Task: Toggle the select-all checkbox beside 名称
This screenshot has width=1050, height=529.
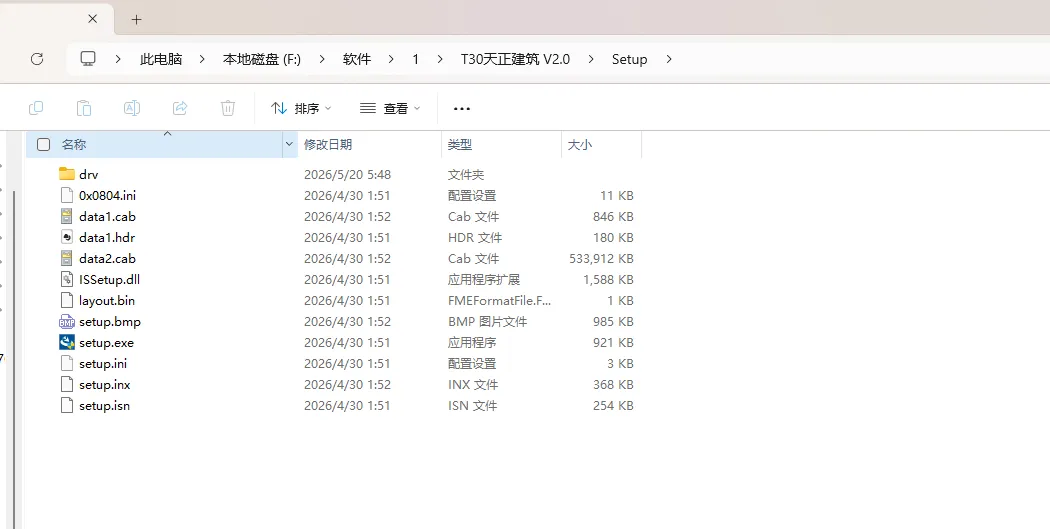Action: (44, 145)
